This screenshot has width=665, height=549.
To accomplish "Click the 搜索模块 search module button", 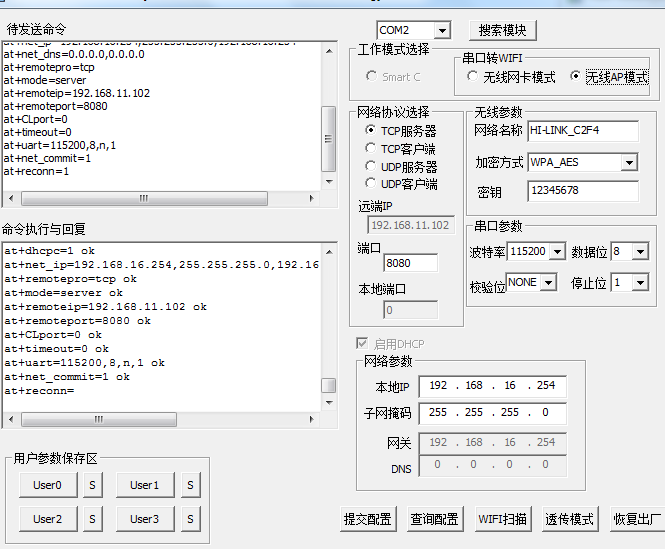I will tap(504, 30).
